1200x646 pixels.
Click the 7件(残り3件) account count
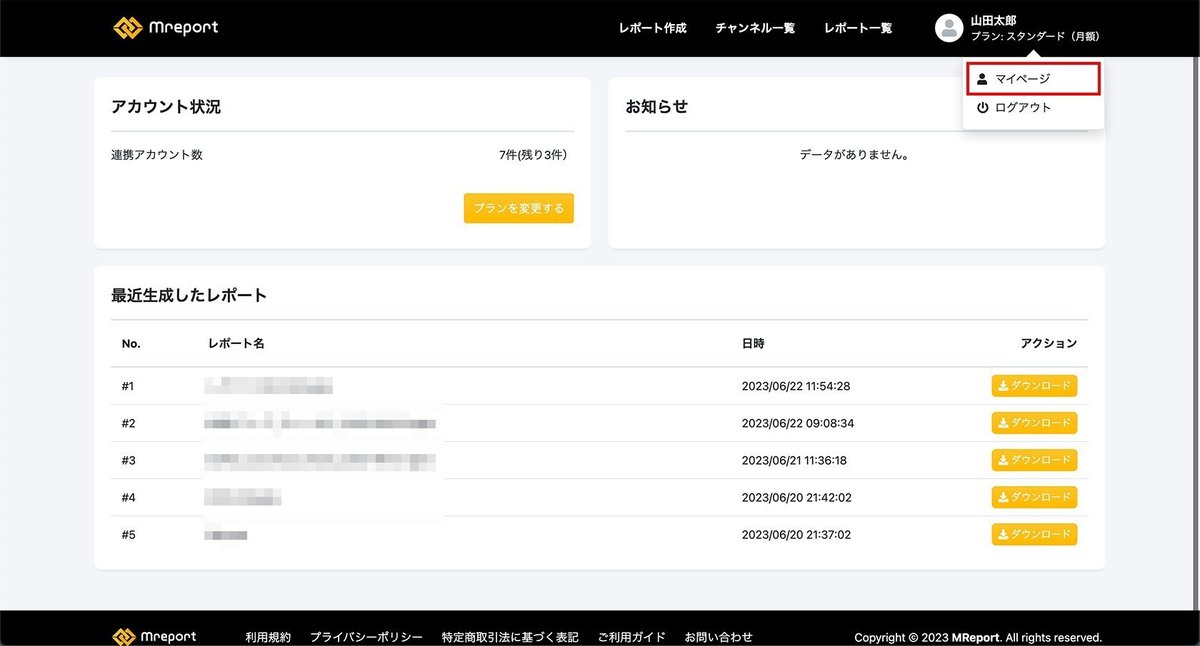[x=532, y=155]
